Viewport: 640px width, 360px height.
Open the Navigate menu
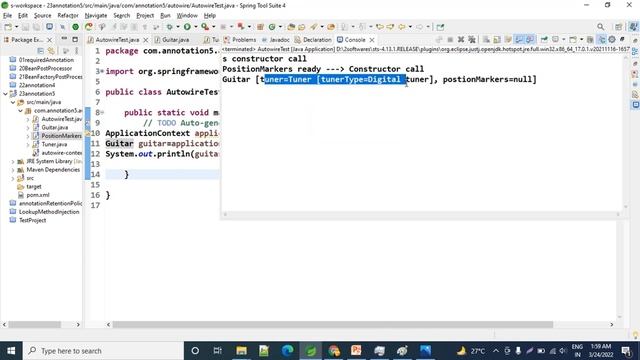tap(96, 16)
